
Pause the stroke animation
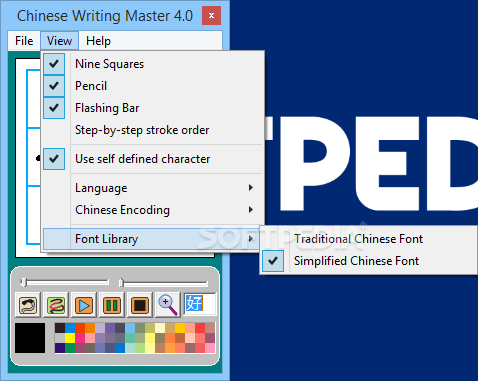112,305
